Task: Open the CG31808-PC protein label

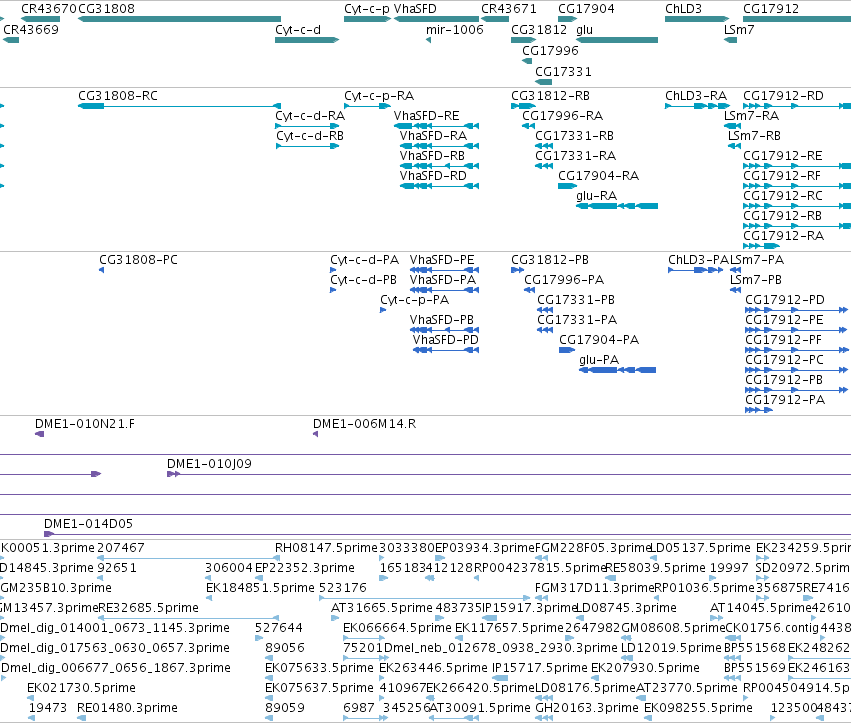Action: (138, 259)
